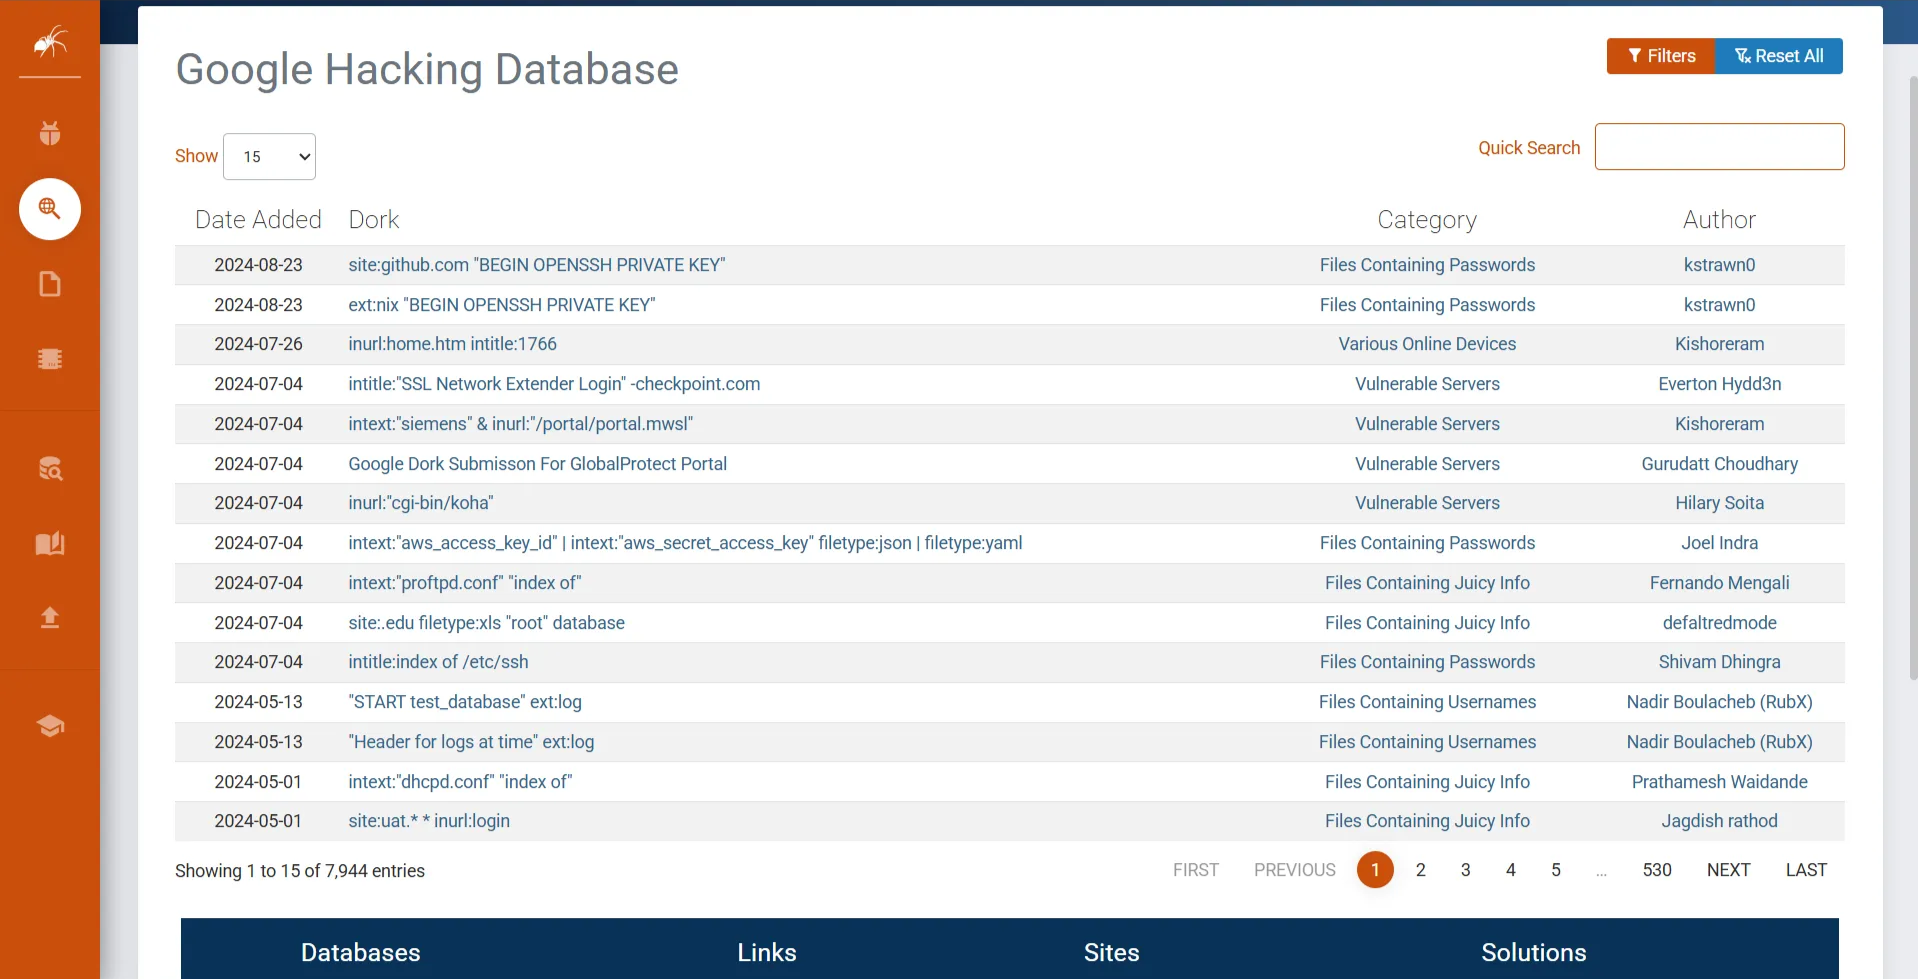Open author link Everton Hydd3n
The width and height of the screenshot is (1918, 979).
tap(1718, 384)
